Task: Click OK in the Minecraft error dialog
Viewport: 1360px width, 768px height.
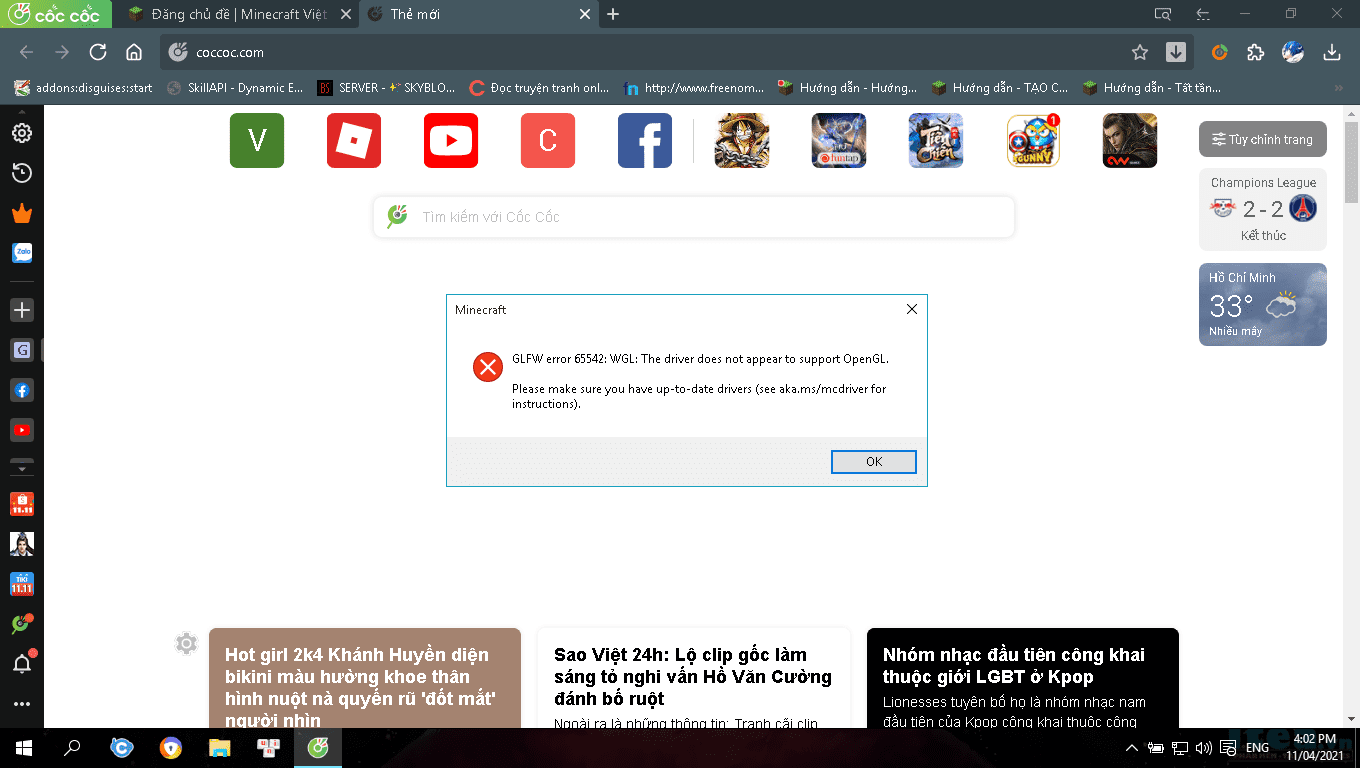Action: point(874,461)
